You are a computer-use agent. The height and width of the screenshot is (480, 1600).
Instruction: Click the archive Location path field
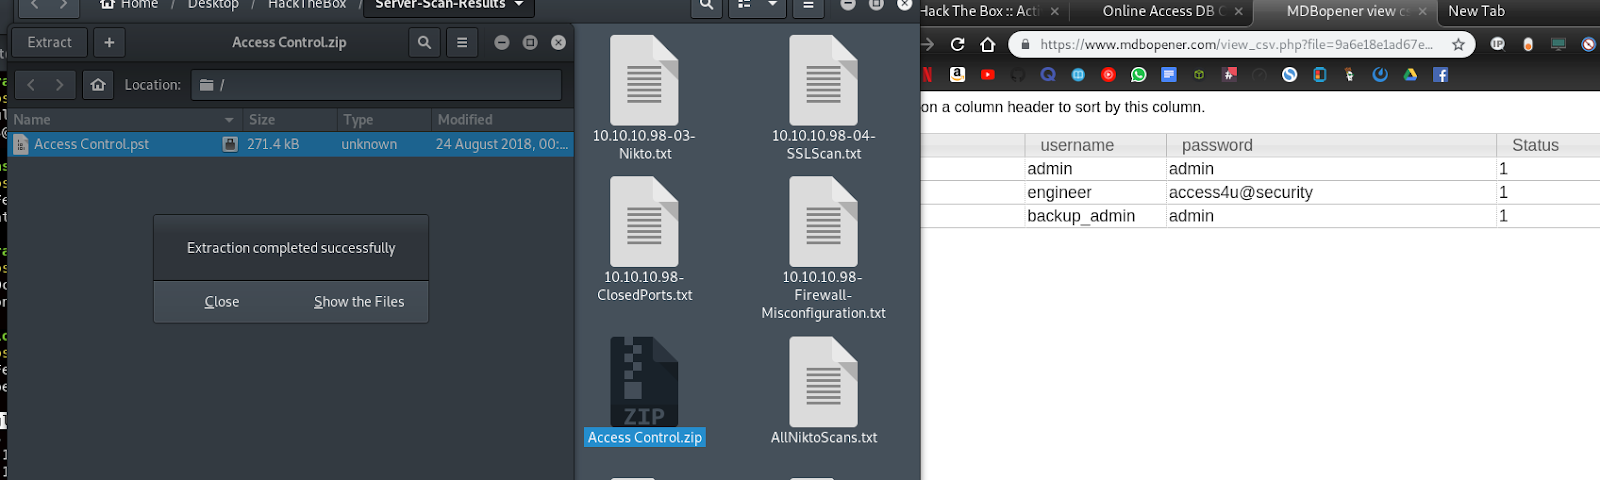376,85
